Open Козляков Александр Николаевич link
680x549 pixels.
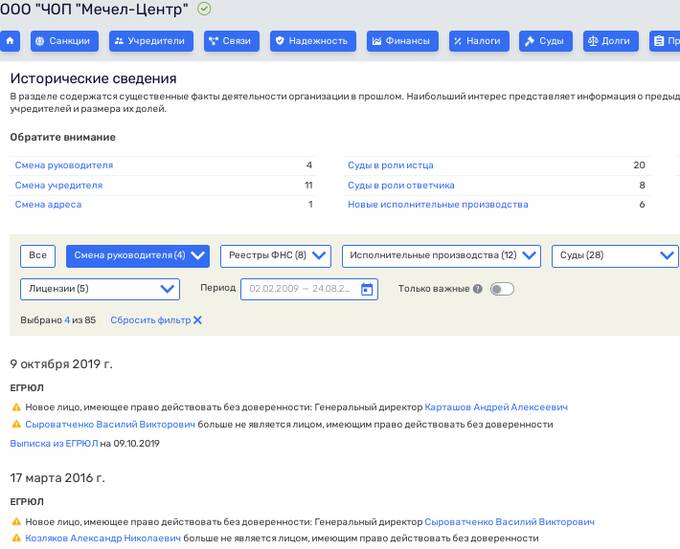pyautogui.click(x=103, y=538)
